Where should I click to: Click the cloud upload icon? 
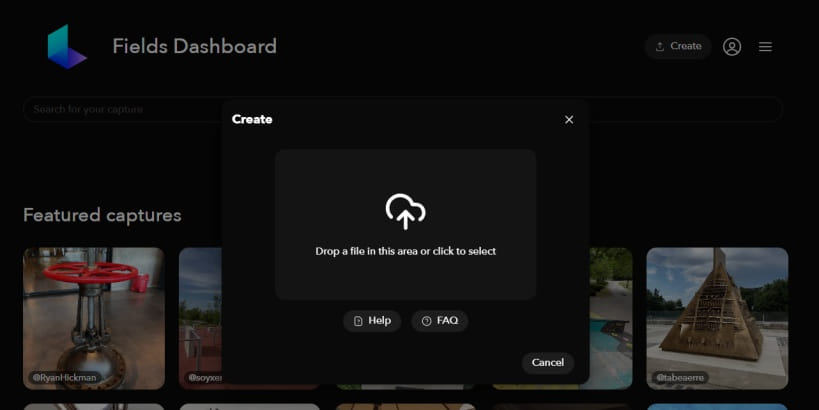coord(405,212)
